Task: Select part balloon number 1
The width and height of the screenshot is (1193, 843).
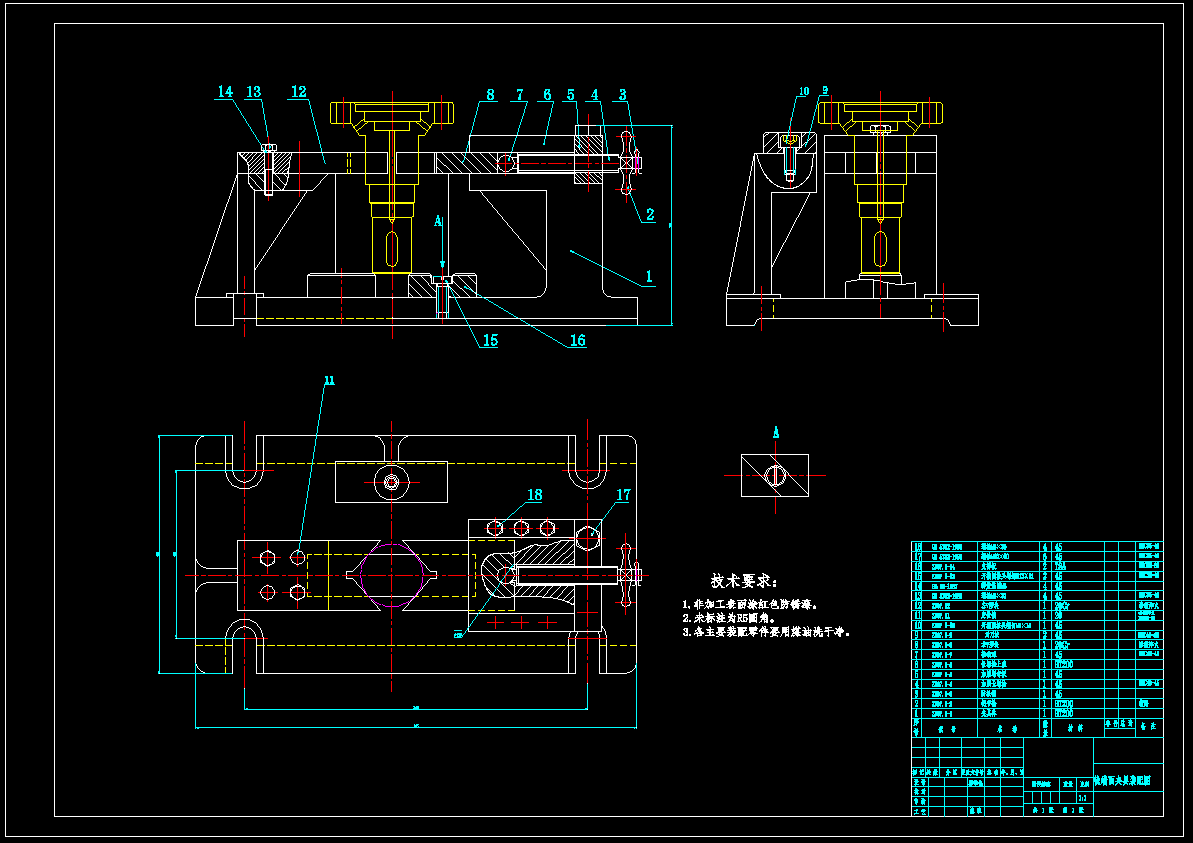Action: pyautogui.click(x=649, y=276)
